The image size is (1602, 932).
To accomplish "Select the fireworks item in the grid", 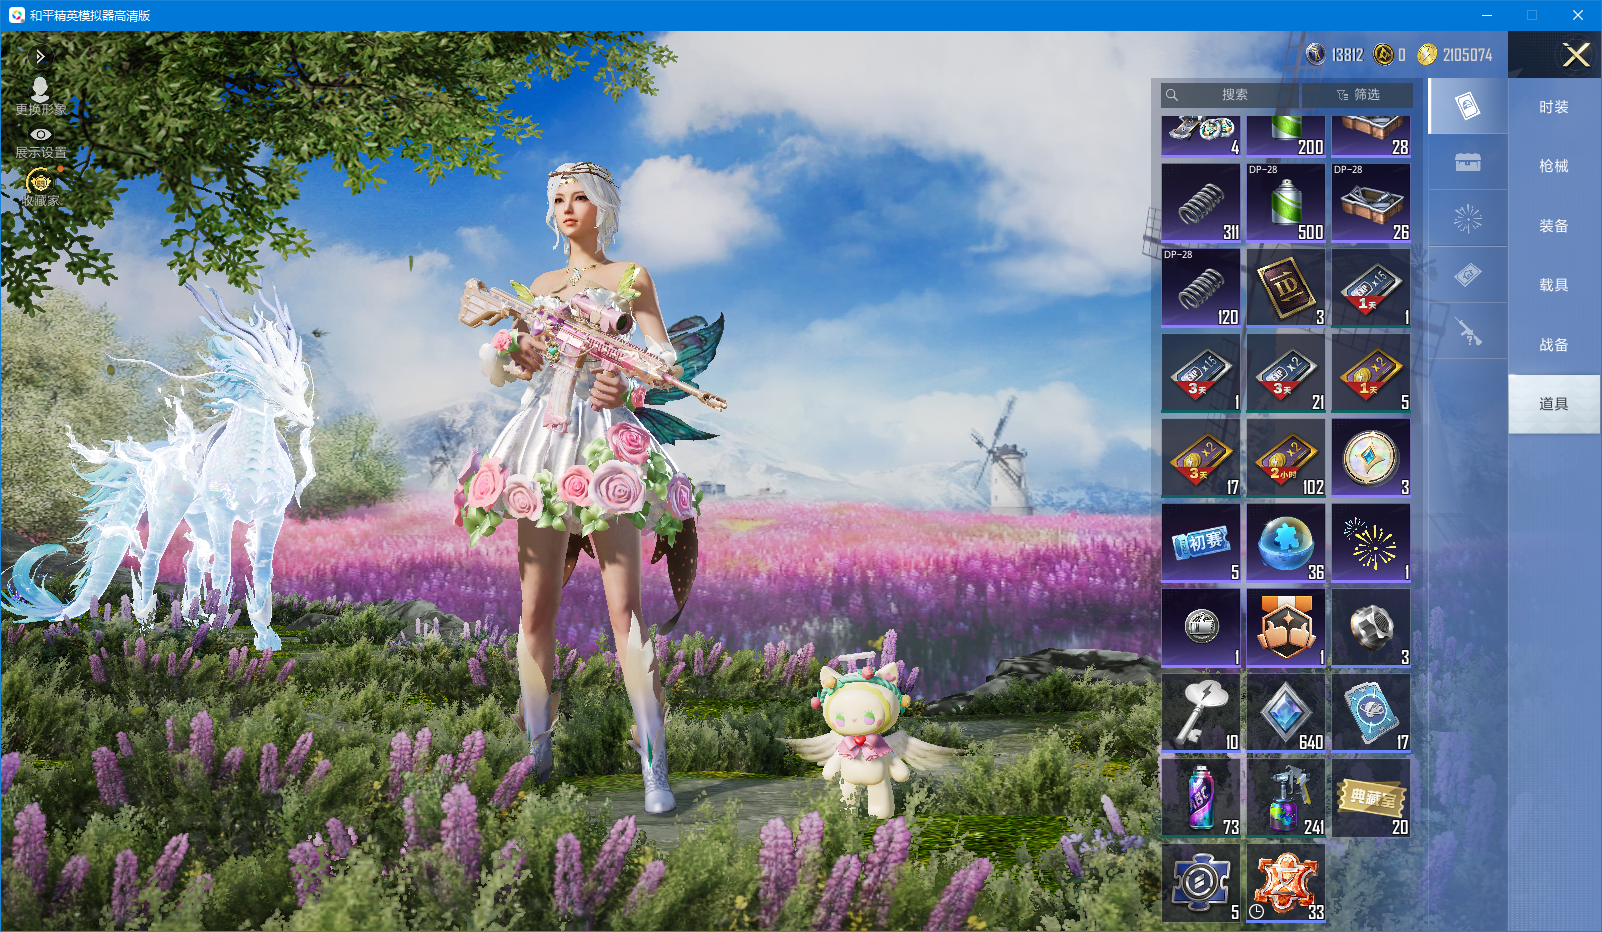I will pyautogui.click(x=1371, y=543).
